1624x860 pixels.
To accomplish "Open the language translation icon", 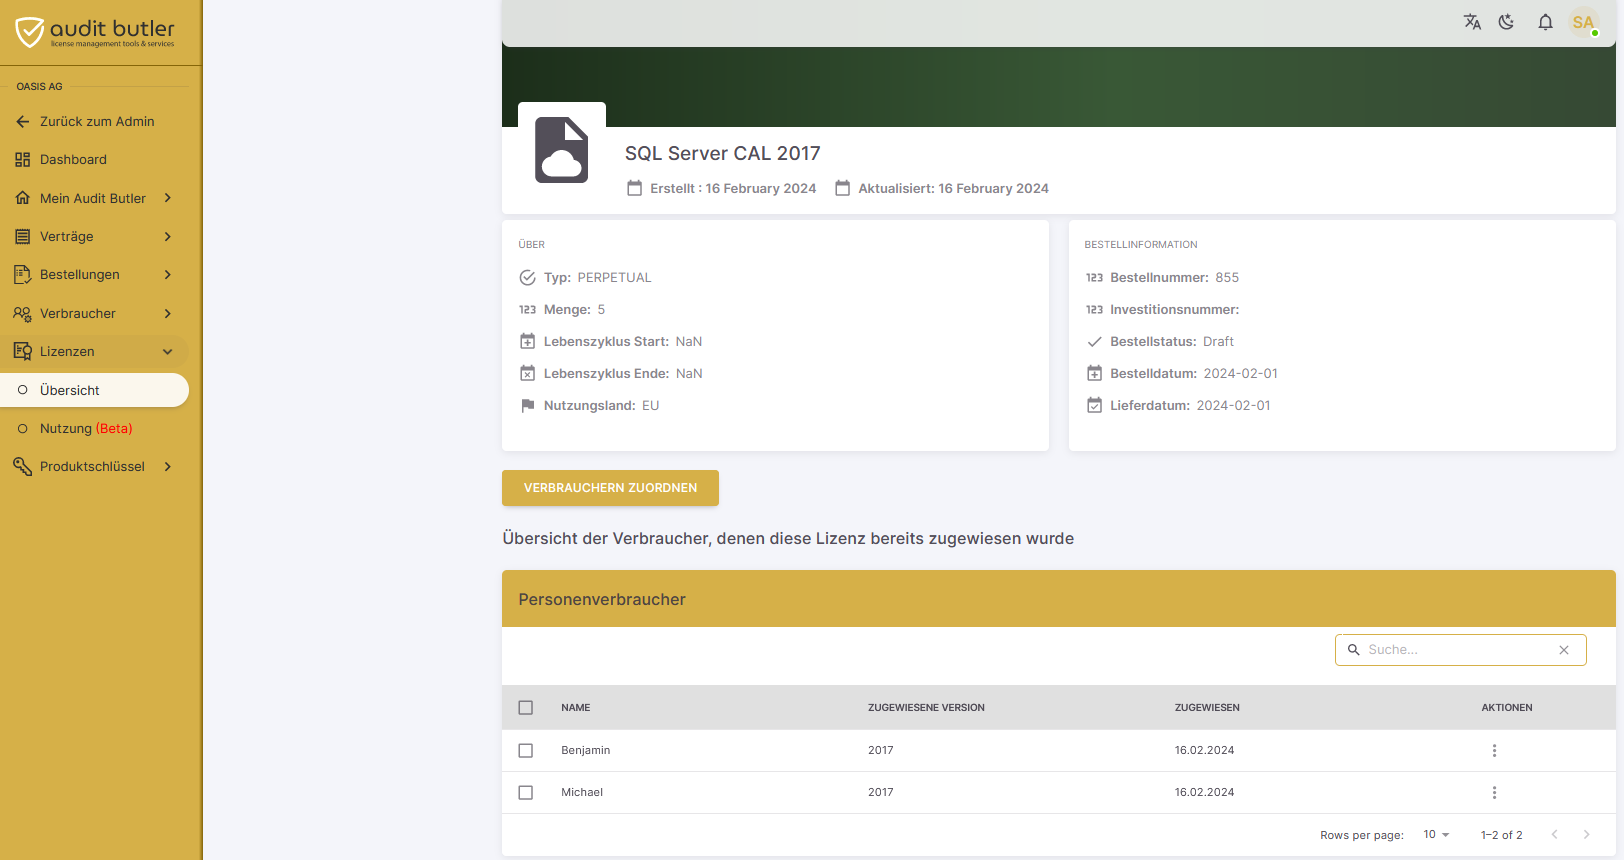I will tap(1472, 22).
